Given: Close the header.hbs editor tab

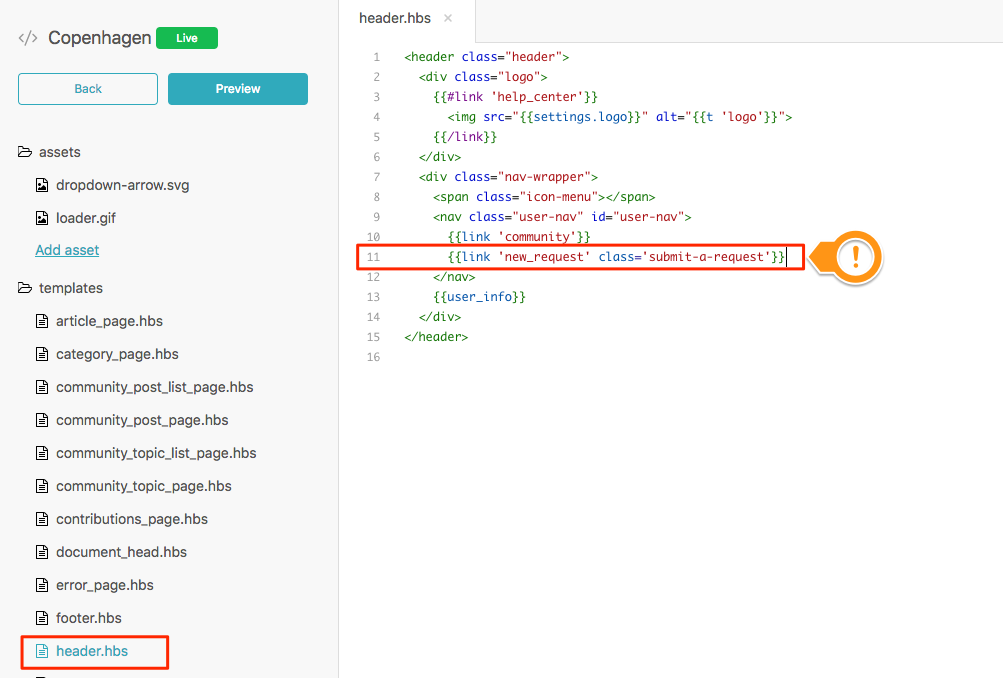Looking at the screenshot, I should coord(448,19).
